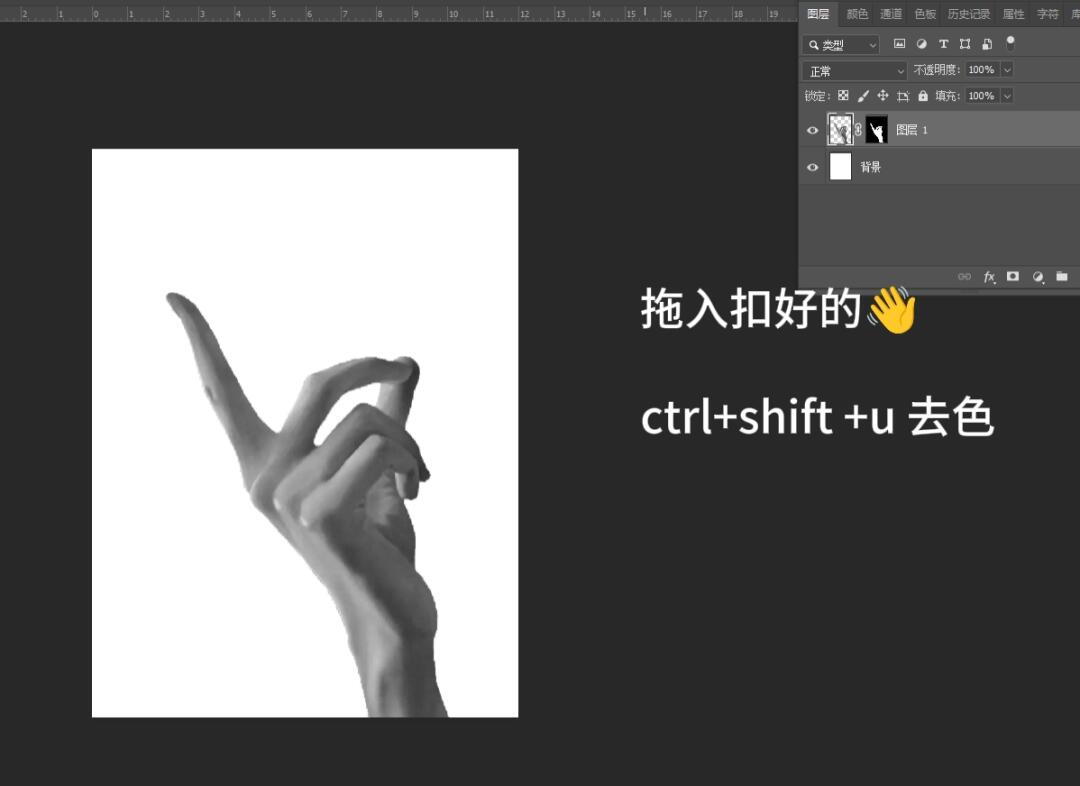Lock position move-arrows icon
This screenshot has height=786, width=1080.
(883, 96)
